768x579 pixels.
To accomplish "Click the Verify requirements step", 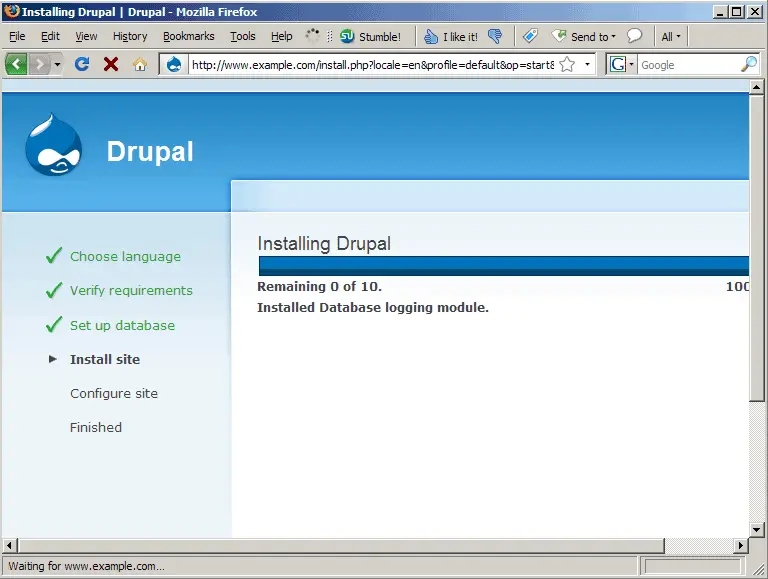I will (131, 290).
